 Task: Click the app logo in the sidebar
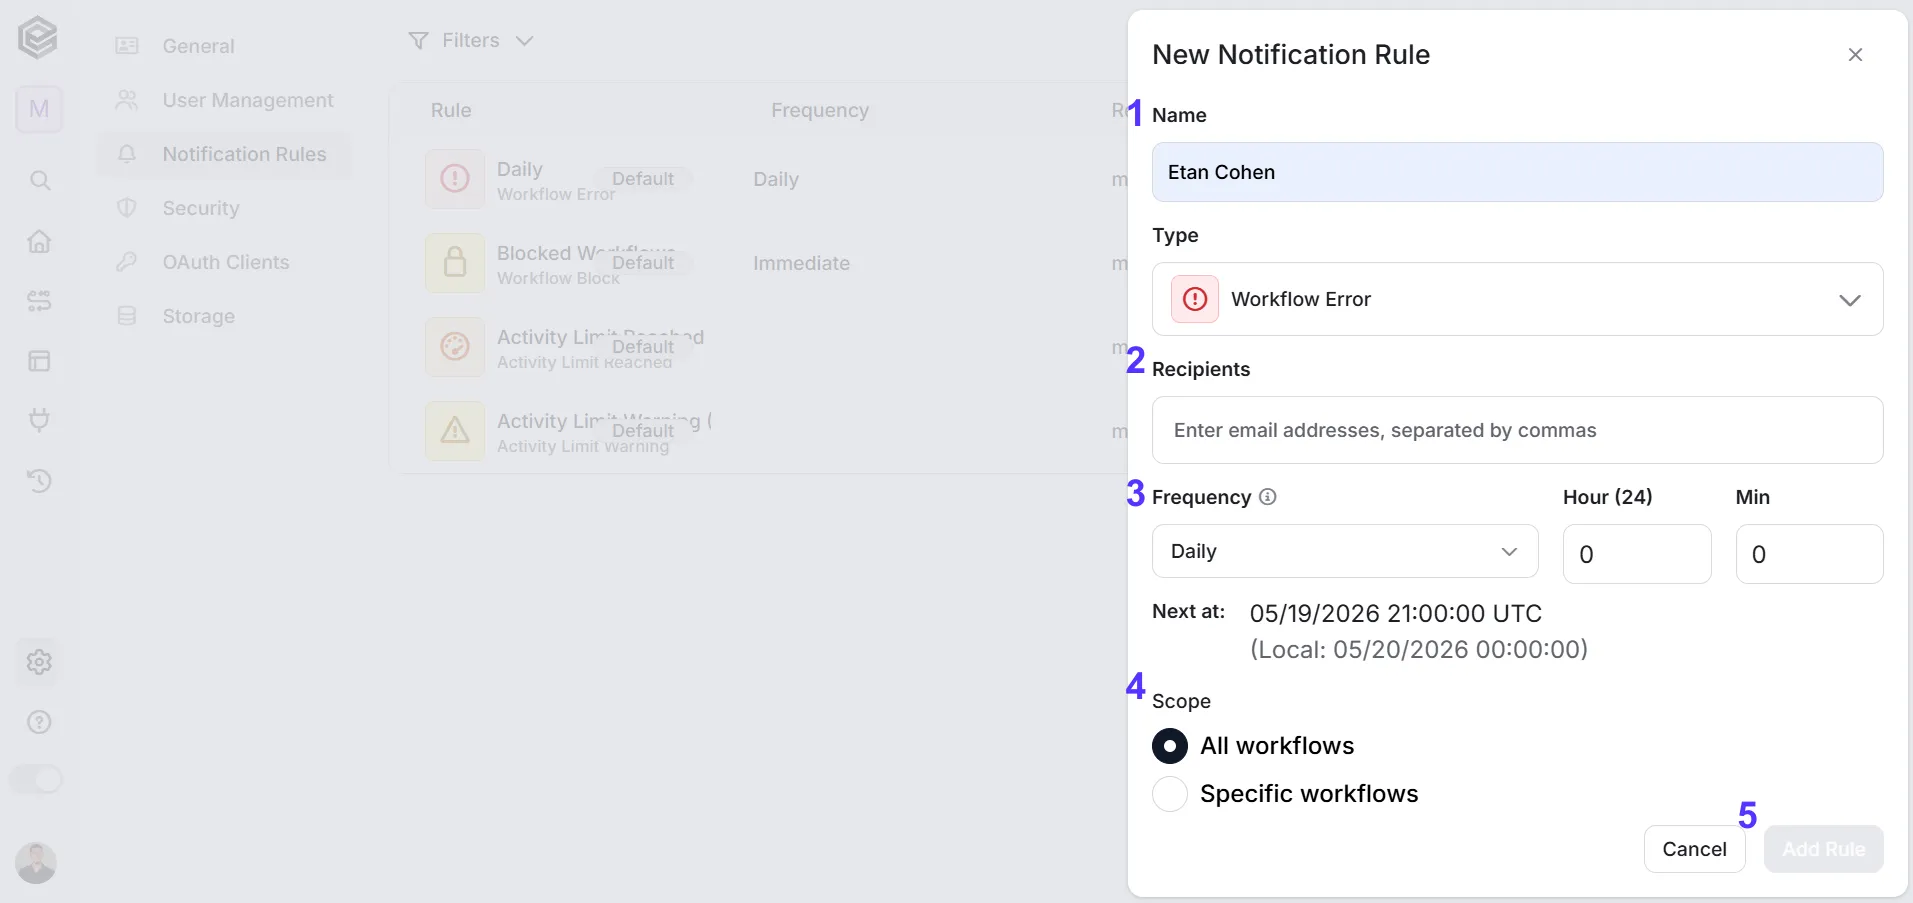(x=38, y=38)
